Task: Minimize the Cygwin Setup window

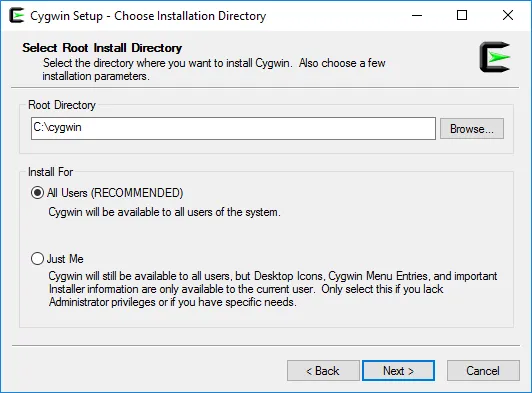Action: click(417, 15)
